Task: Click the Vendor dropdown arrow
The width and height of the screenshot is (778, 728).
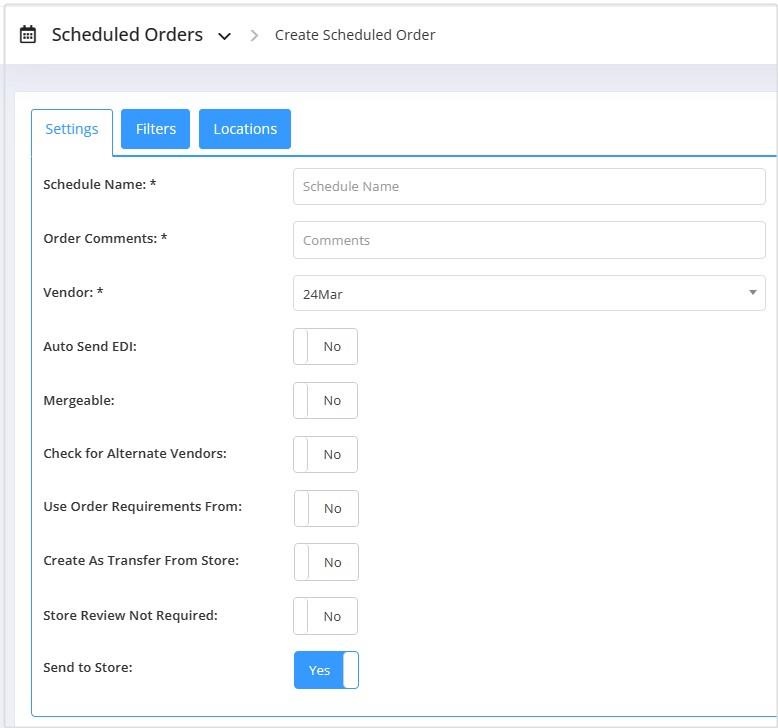Action: tap(753, 293)
